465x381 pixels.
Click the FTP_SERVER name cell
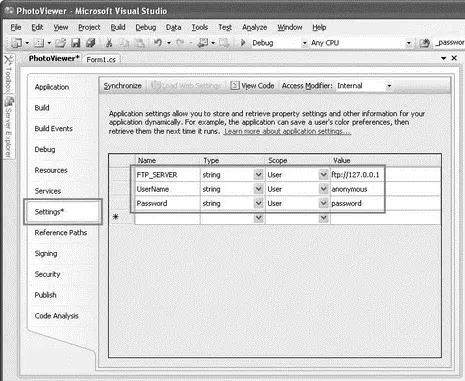click(x=167, y=175)
